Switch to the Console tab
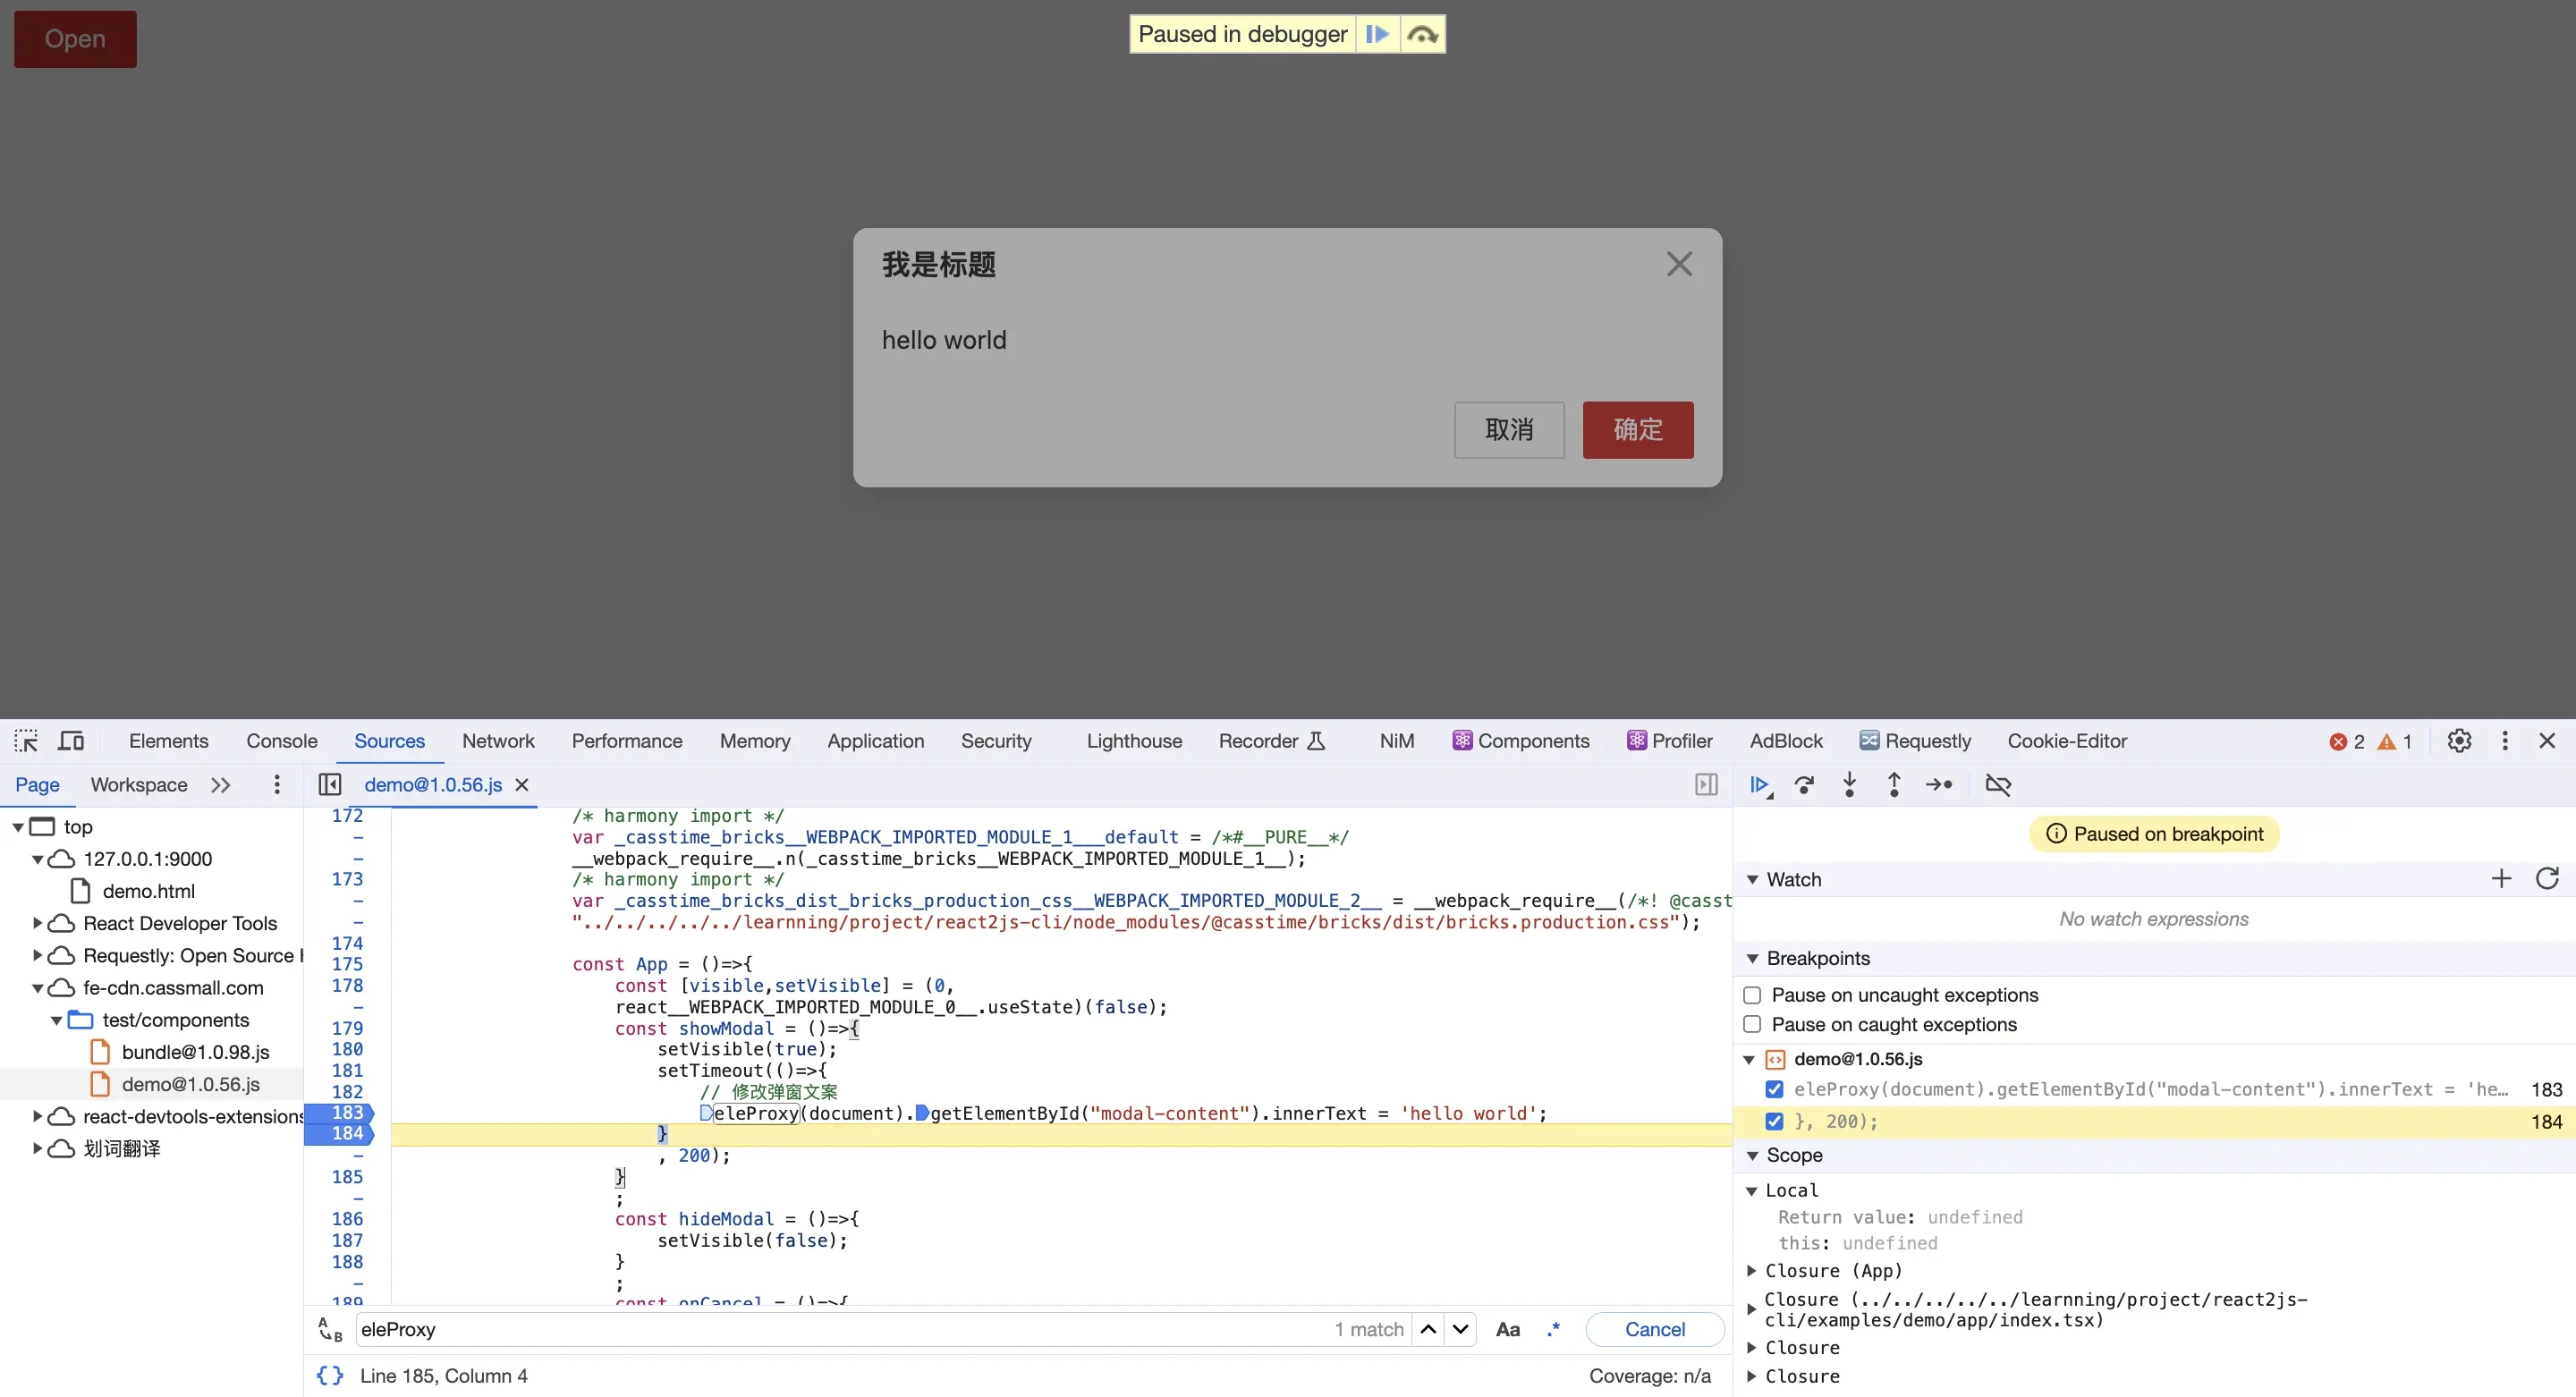Image resolution: width=2576 pixels, height=1397 pixels. [x=281, y=741]
